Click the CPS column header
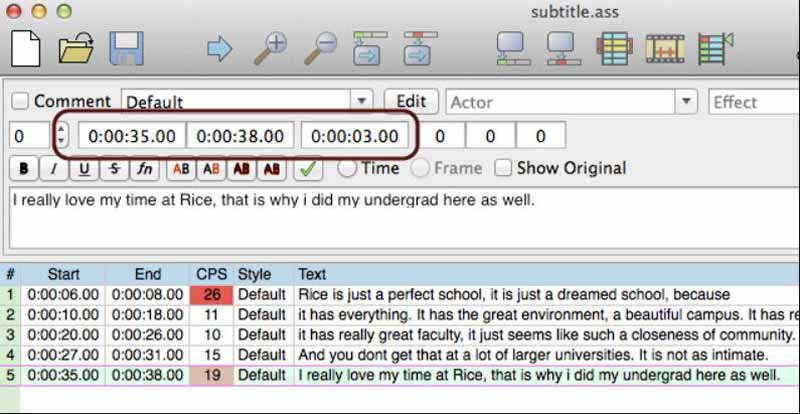The height and width of the screenshot is (414, 800). coord(212,275)
